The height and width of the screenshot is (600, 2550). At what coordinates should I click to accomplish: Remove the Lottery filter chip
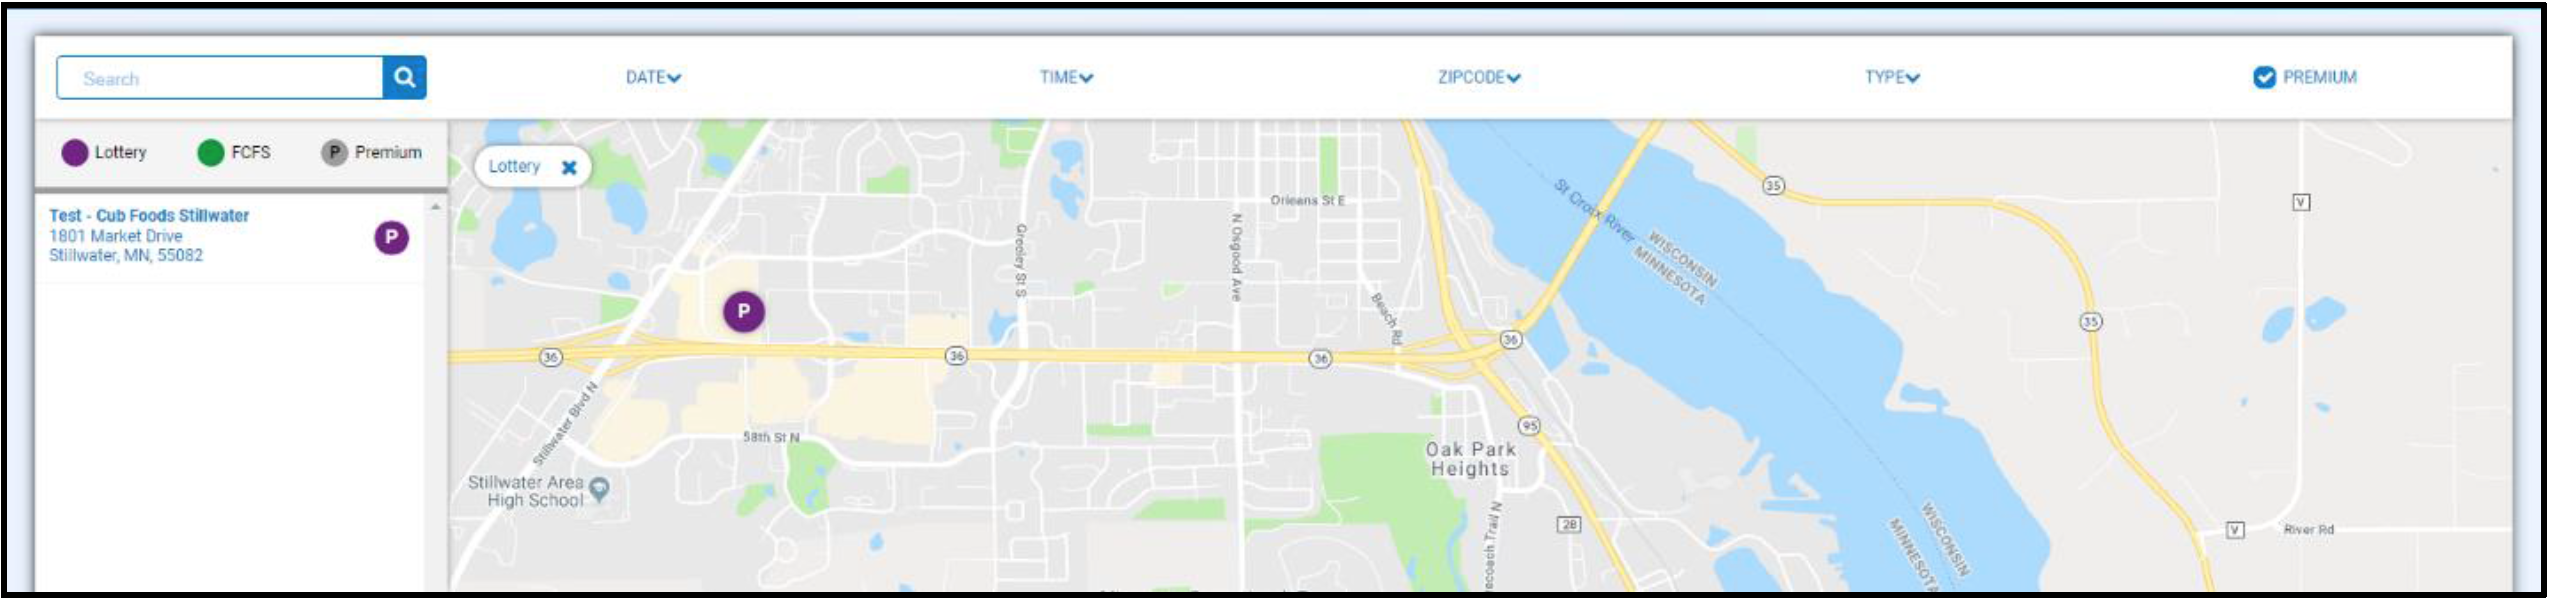[x=569, y=167]
